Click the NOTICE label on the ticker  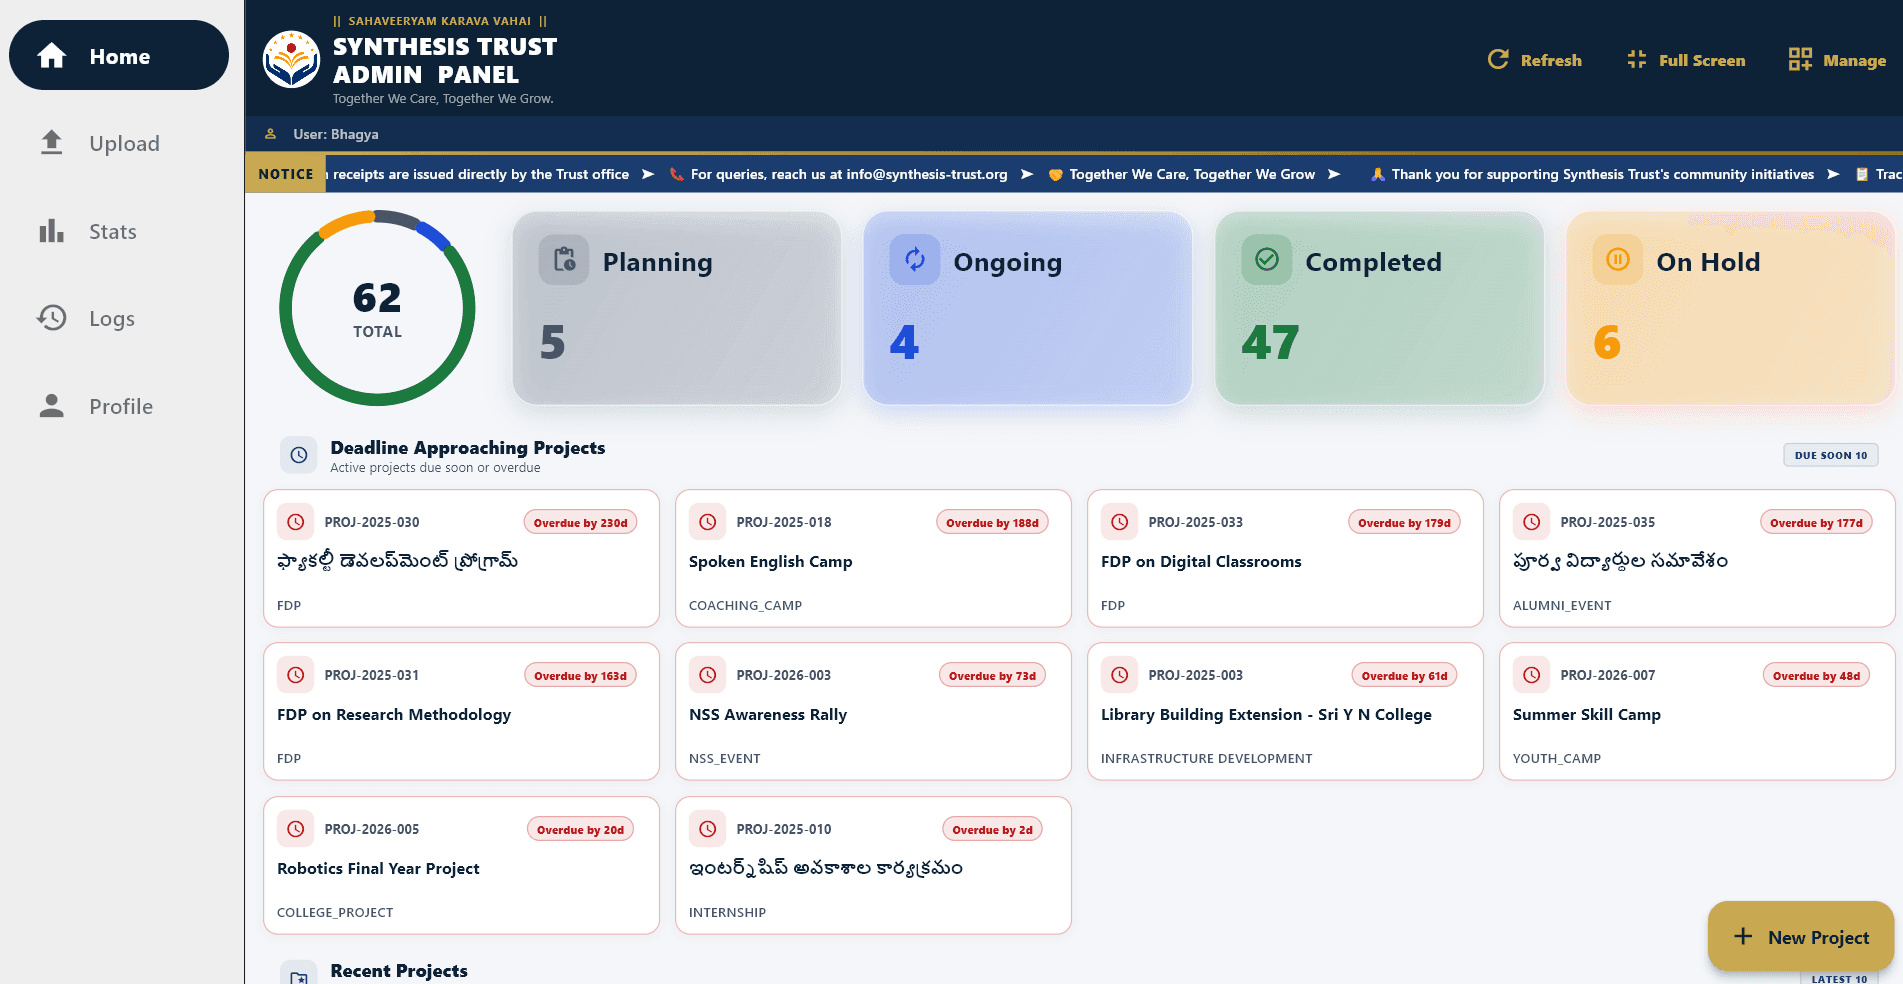[x=286, y=174]
